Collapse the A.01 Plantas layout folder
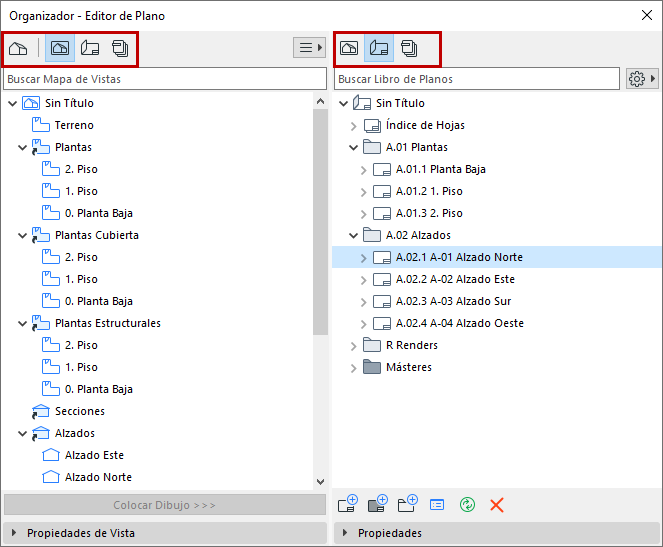The height and width of the screenshot is (547, 663). pos(353,148)
